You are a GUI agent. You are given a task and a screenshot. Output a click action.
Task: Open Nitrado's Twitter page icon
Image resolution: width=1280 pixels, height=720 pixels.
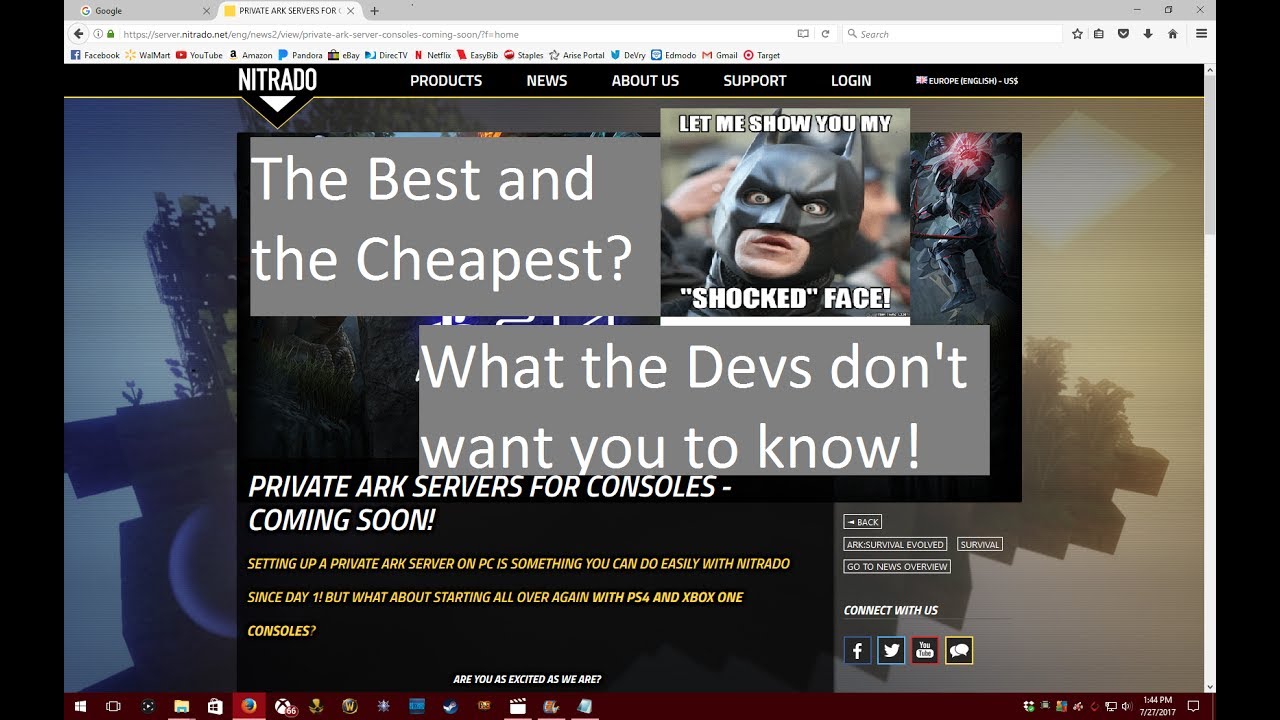coord(891,651)
